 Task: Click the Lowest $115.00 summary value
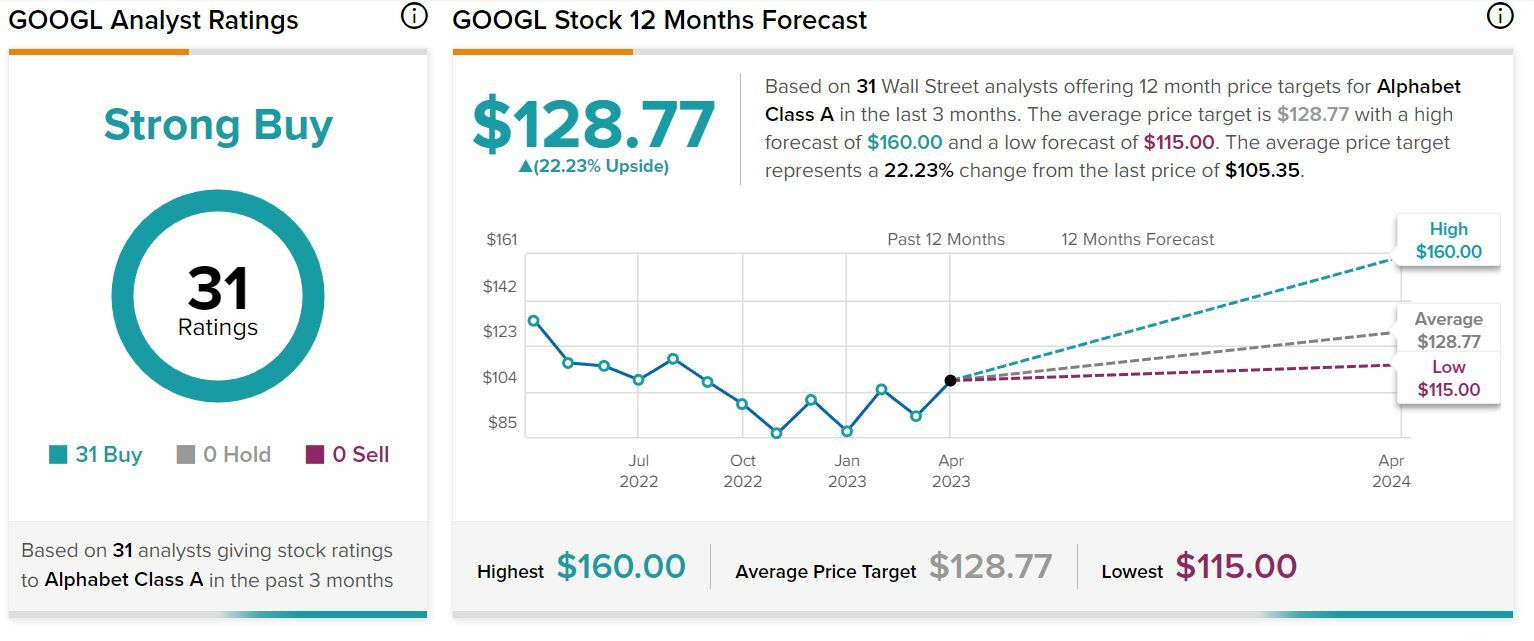[x=1236, y=567]
